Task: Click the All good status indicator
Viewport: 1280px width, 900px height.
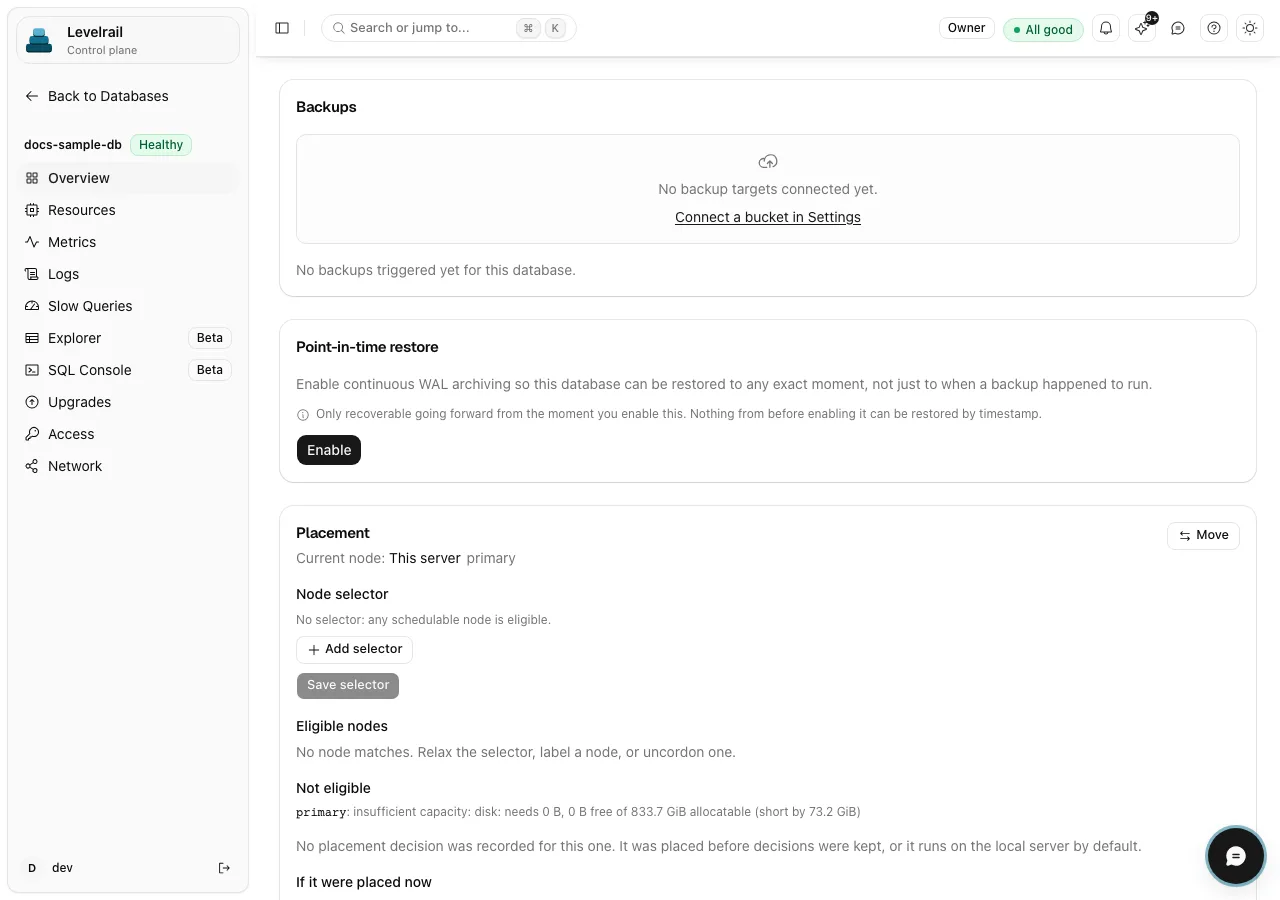Action: tap(1044, 29)
